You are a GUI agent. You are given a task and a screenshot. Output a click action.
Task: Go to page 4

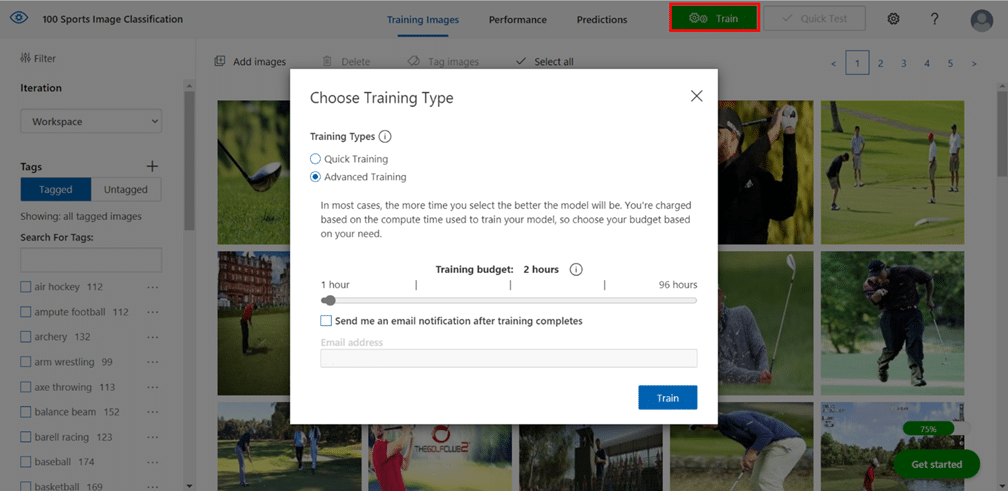tap(926, 64)
